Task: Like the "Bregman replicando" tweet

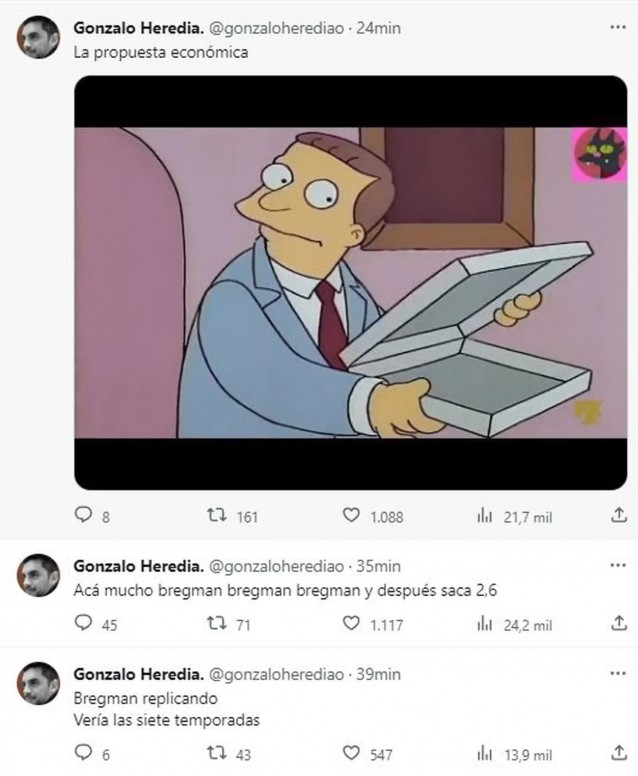Action: coord(351,751)
